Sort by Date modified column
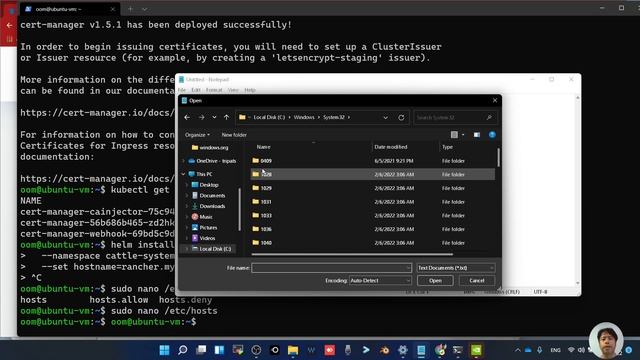The height and width of the screenshot is (360, 640). coord(391,147)
